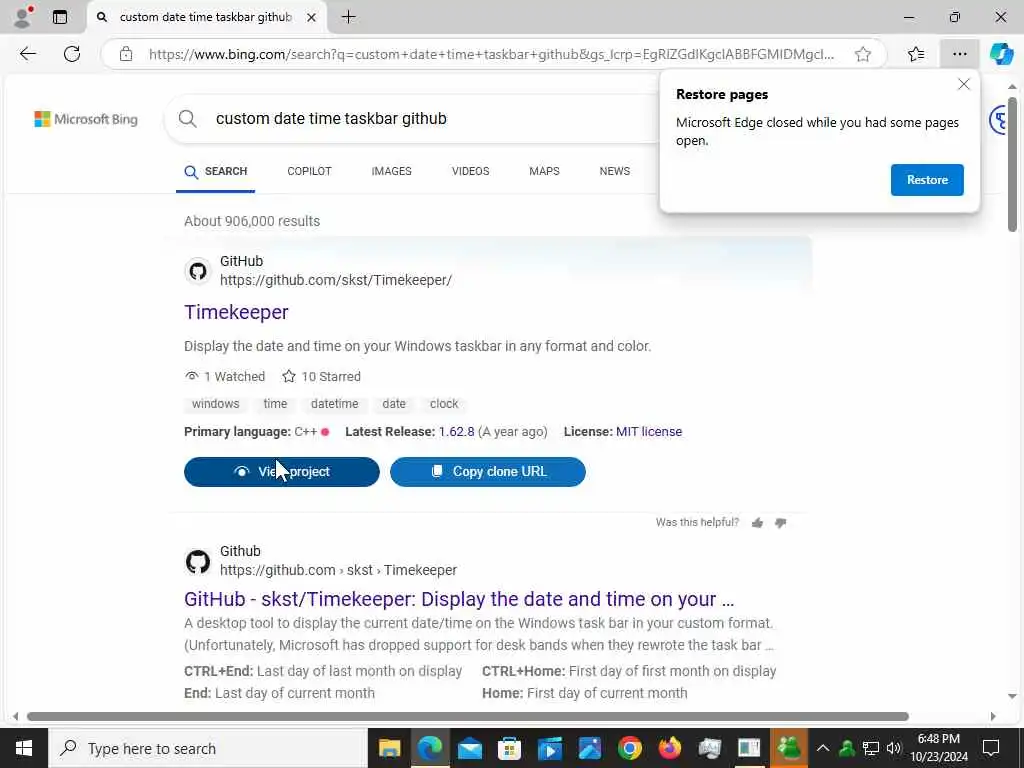Click the horizontal scrollbar thumb
The image size is (1024, 768).
click(468, 716)
